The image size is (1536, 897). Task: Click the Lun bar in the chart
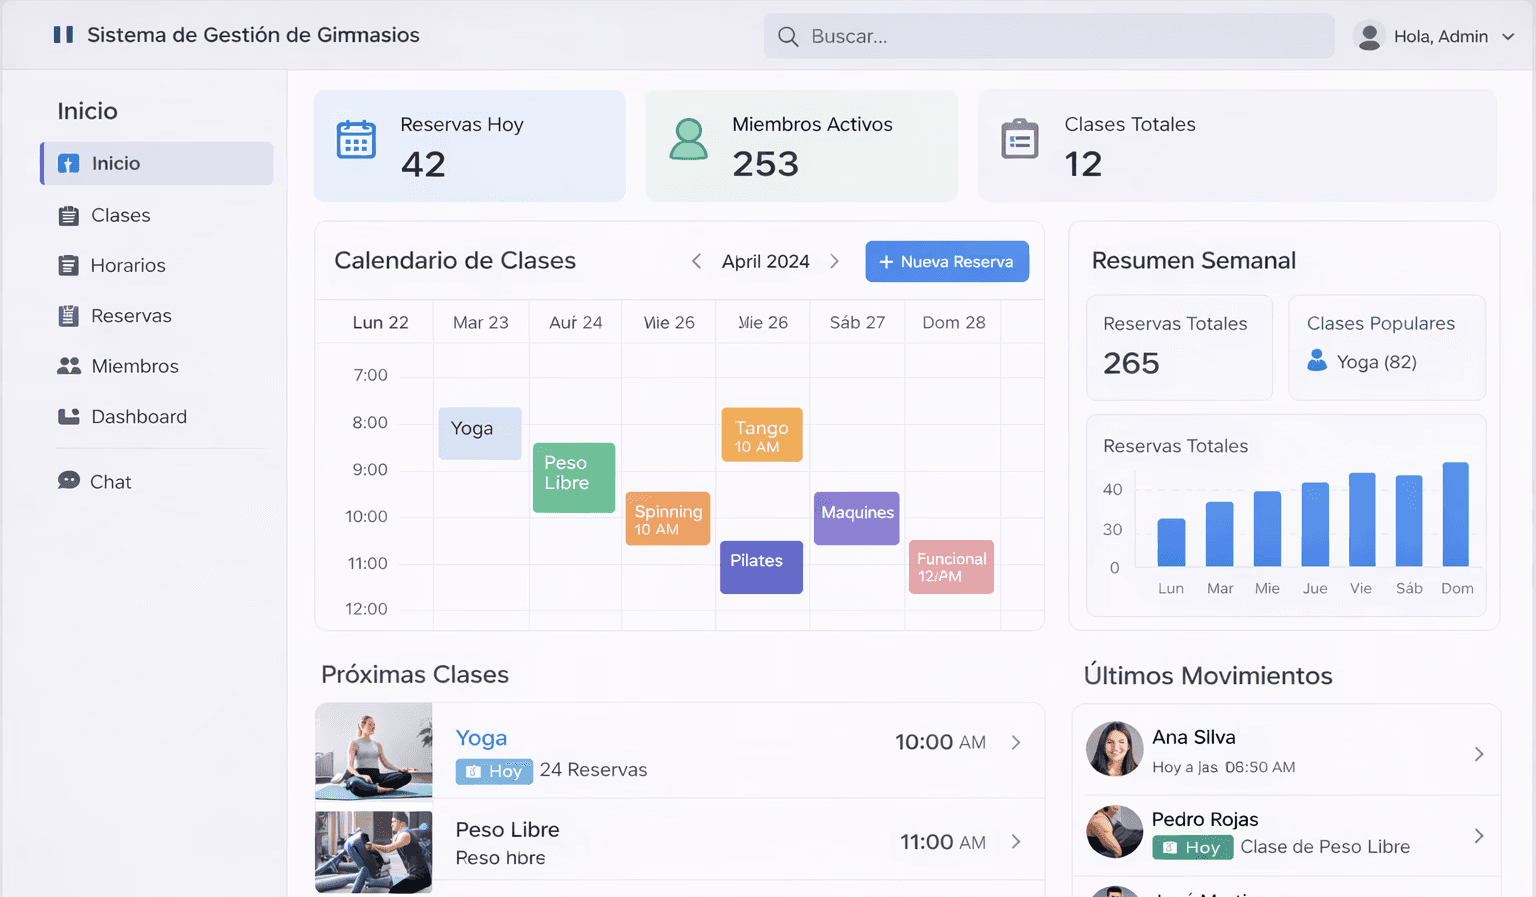(1171, 543)
